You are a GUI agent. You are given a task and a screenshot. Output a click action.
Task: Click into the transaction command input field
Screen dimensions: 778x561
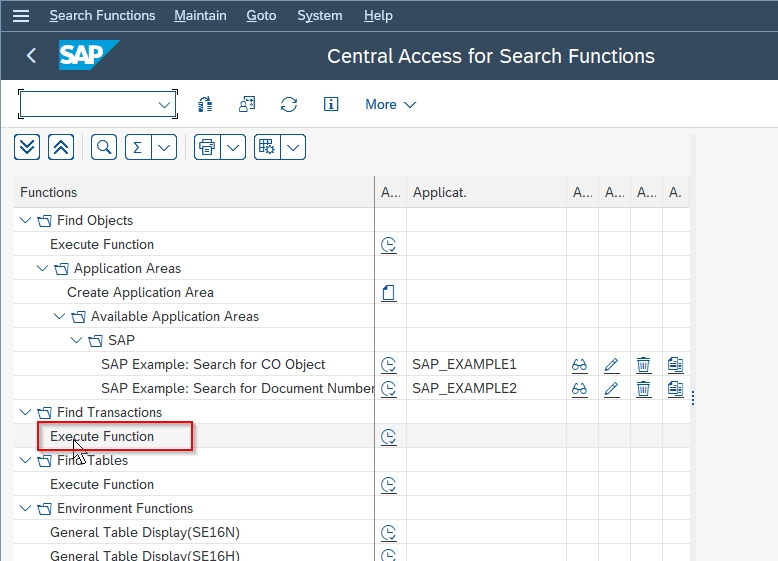[x=87, y=104]
